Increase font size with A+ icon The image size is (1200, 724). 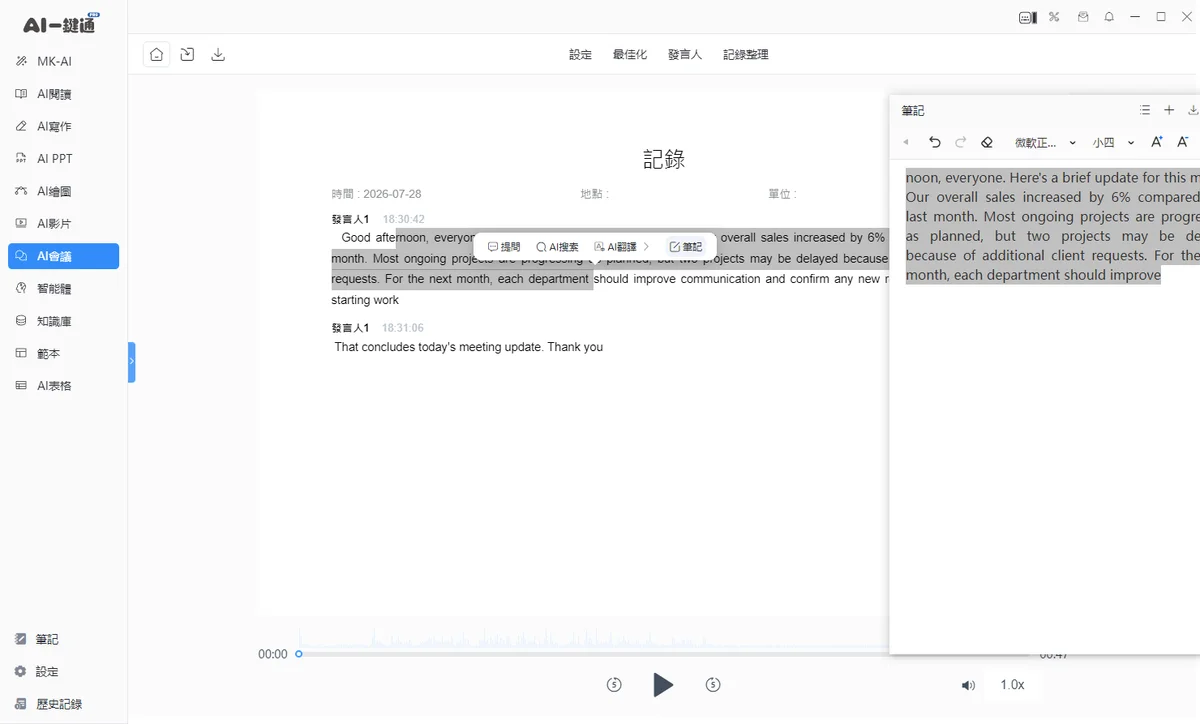[1157, 142]
